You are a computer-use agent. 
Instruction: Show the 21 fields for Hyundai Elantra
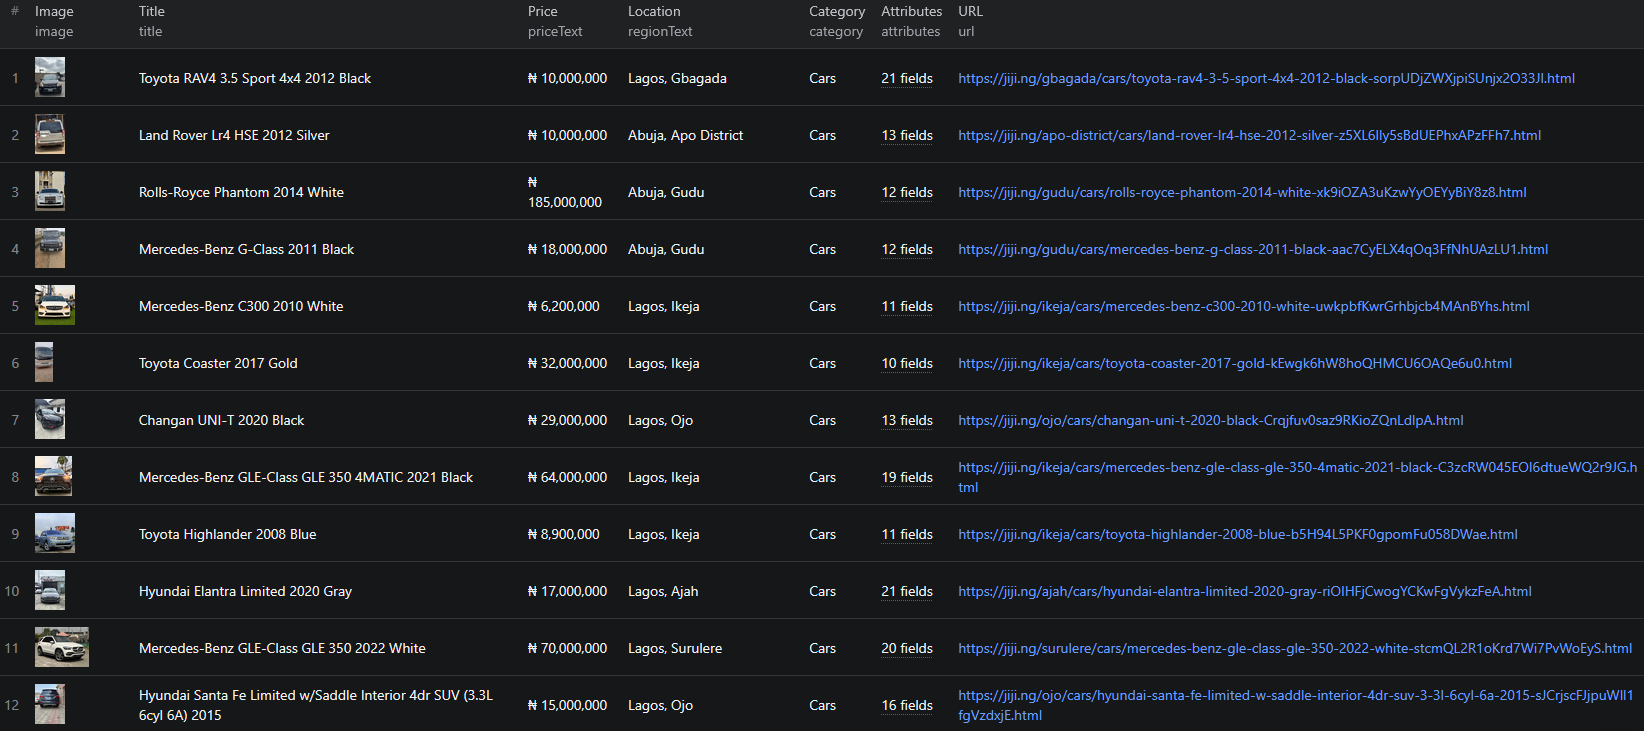pyautogui.click(x=907, y=591)
